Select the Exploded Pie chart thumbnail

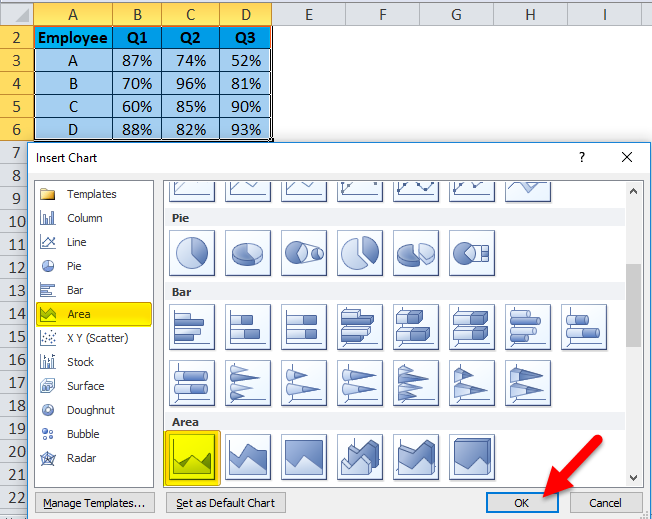[360, 253]
